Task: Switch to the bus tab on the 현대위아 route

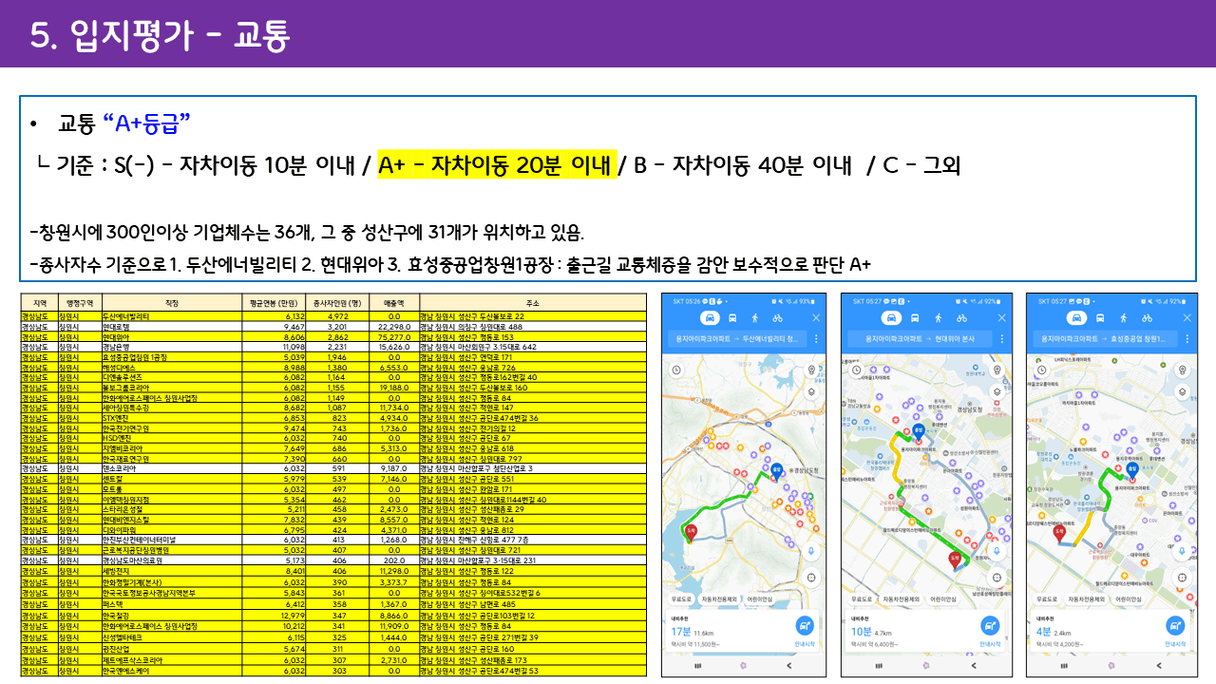Action: pos(916,318)
